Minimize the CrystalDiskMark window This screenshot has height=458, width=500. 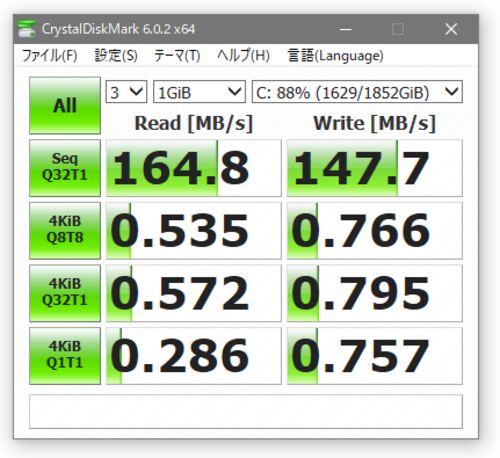(x=346, y=29)
